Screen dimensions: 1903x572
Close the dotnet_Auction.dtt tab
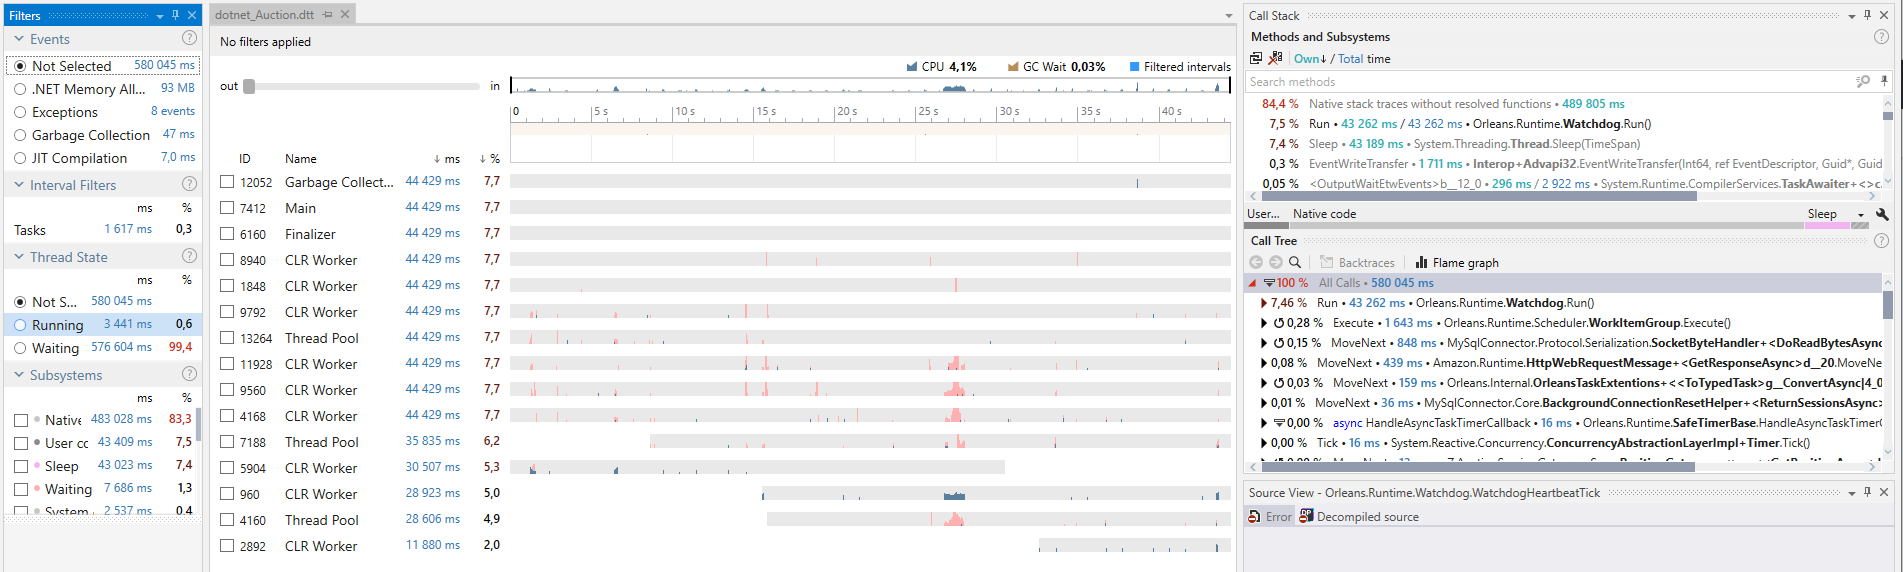(345, 15)
